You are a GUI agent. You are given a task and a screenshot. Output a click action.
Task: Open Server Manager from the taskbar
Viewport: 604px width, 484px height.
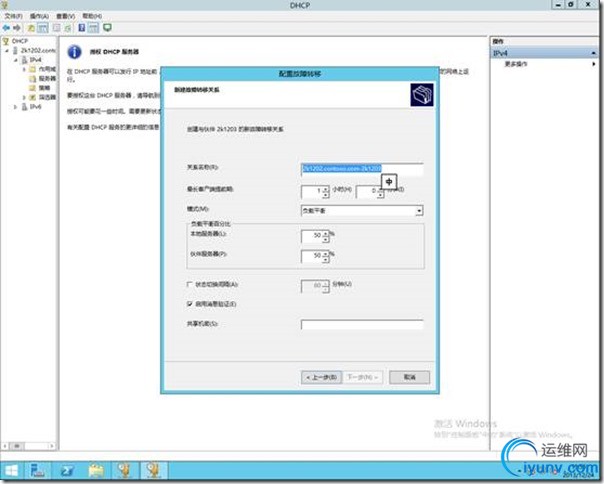pyautogui.click(x=37, y=471)
